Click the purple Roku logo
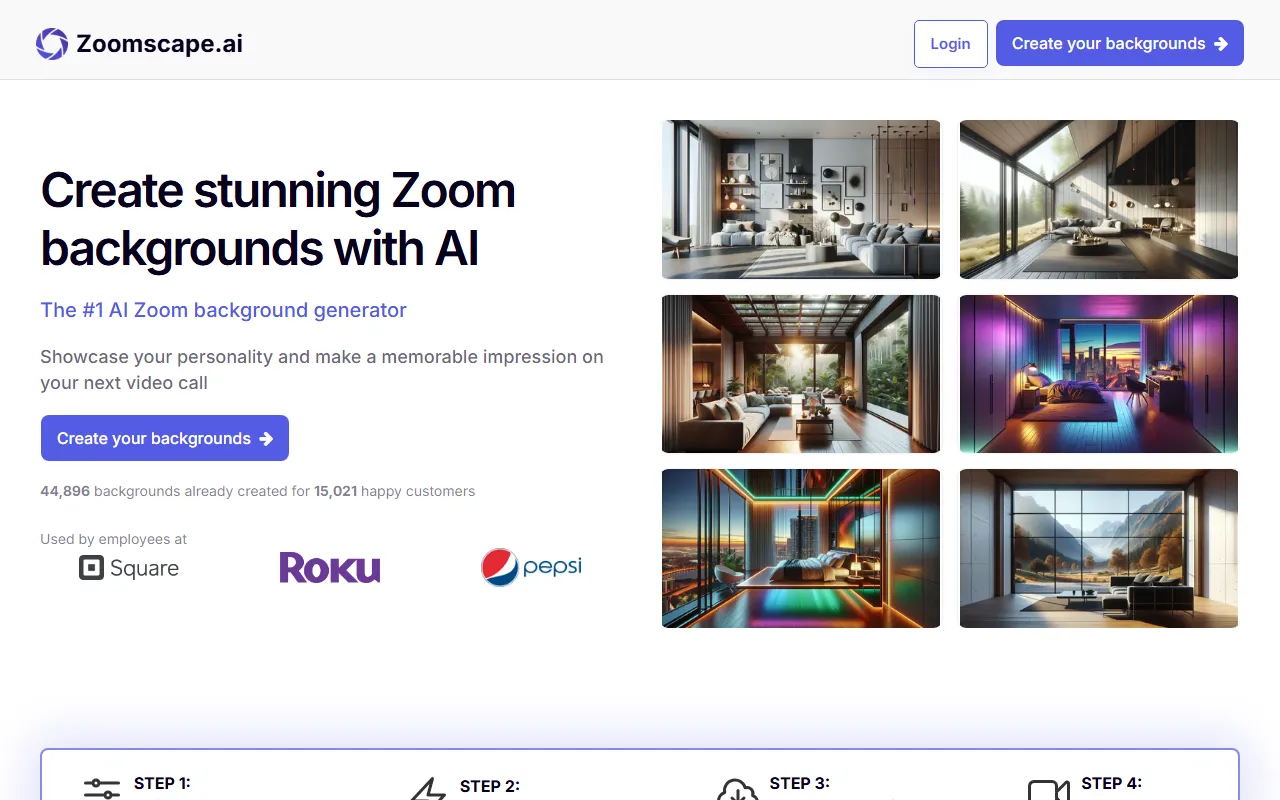 tap(329, 568)
